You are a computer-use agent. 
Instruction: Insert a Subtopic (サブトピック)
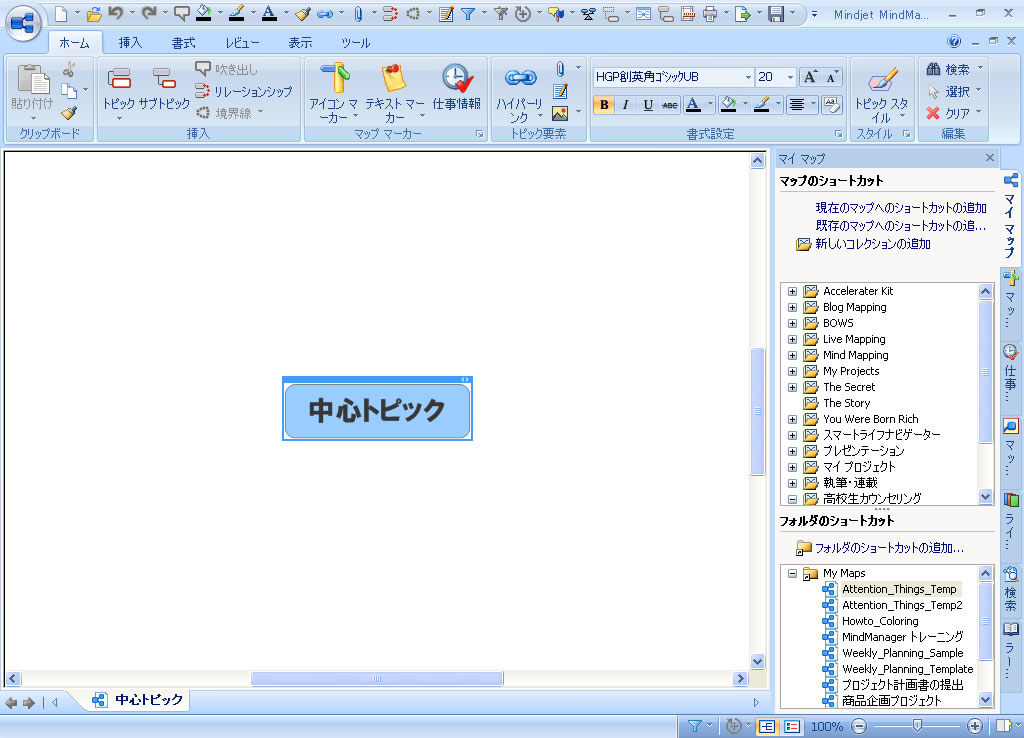tap(164, 79)
